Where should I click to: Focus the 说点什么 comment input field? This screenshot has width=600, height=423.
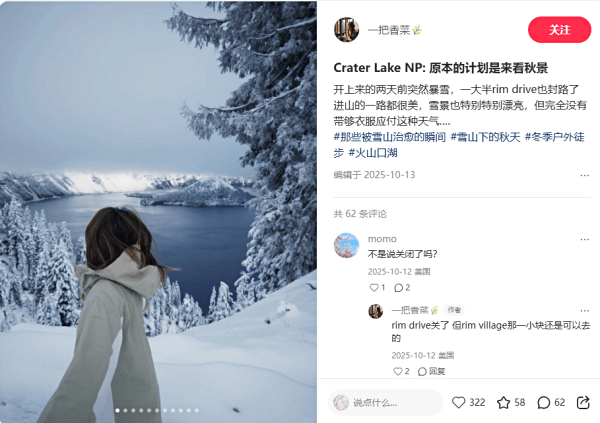385,402
